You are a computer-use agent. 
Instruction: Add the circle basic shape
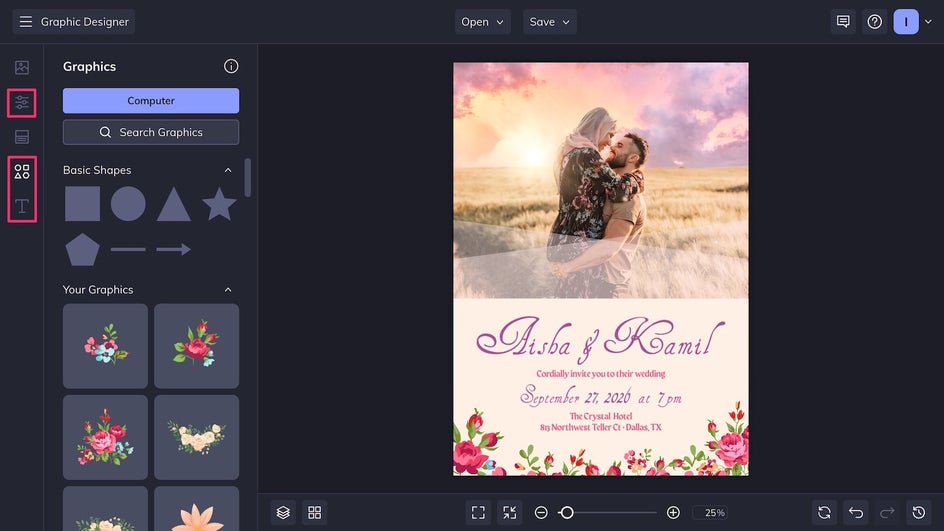[128, 203]
